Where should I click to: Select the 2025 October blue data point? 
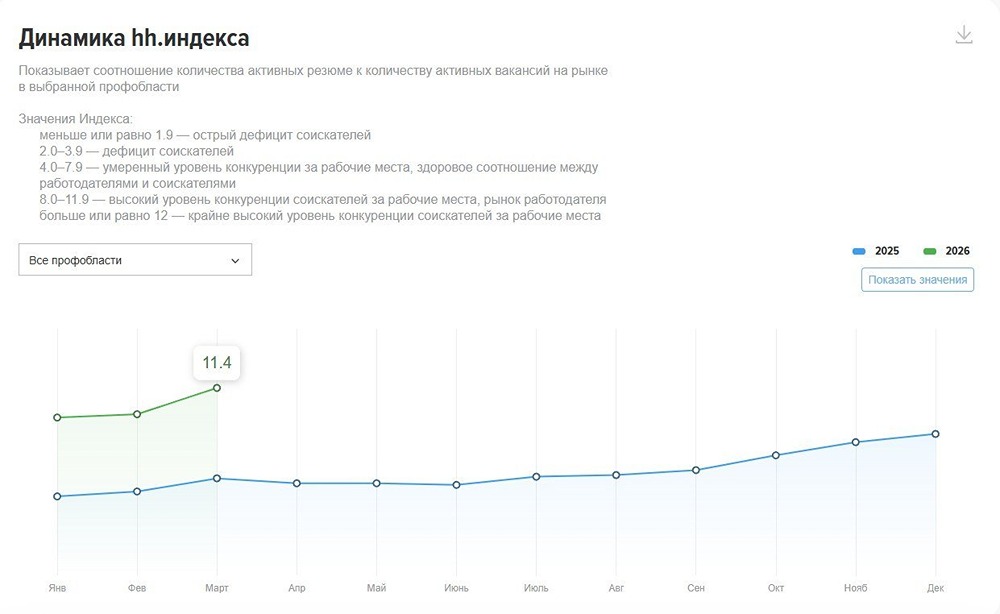point(776,456)
